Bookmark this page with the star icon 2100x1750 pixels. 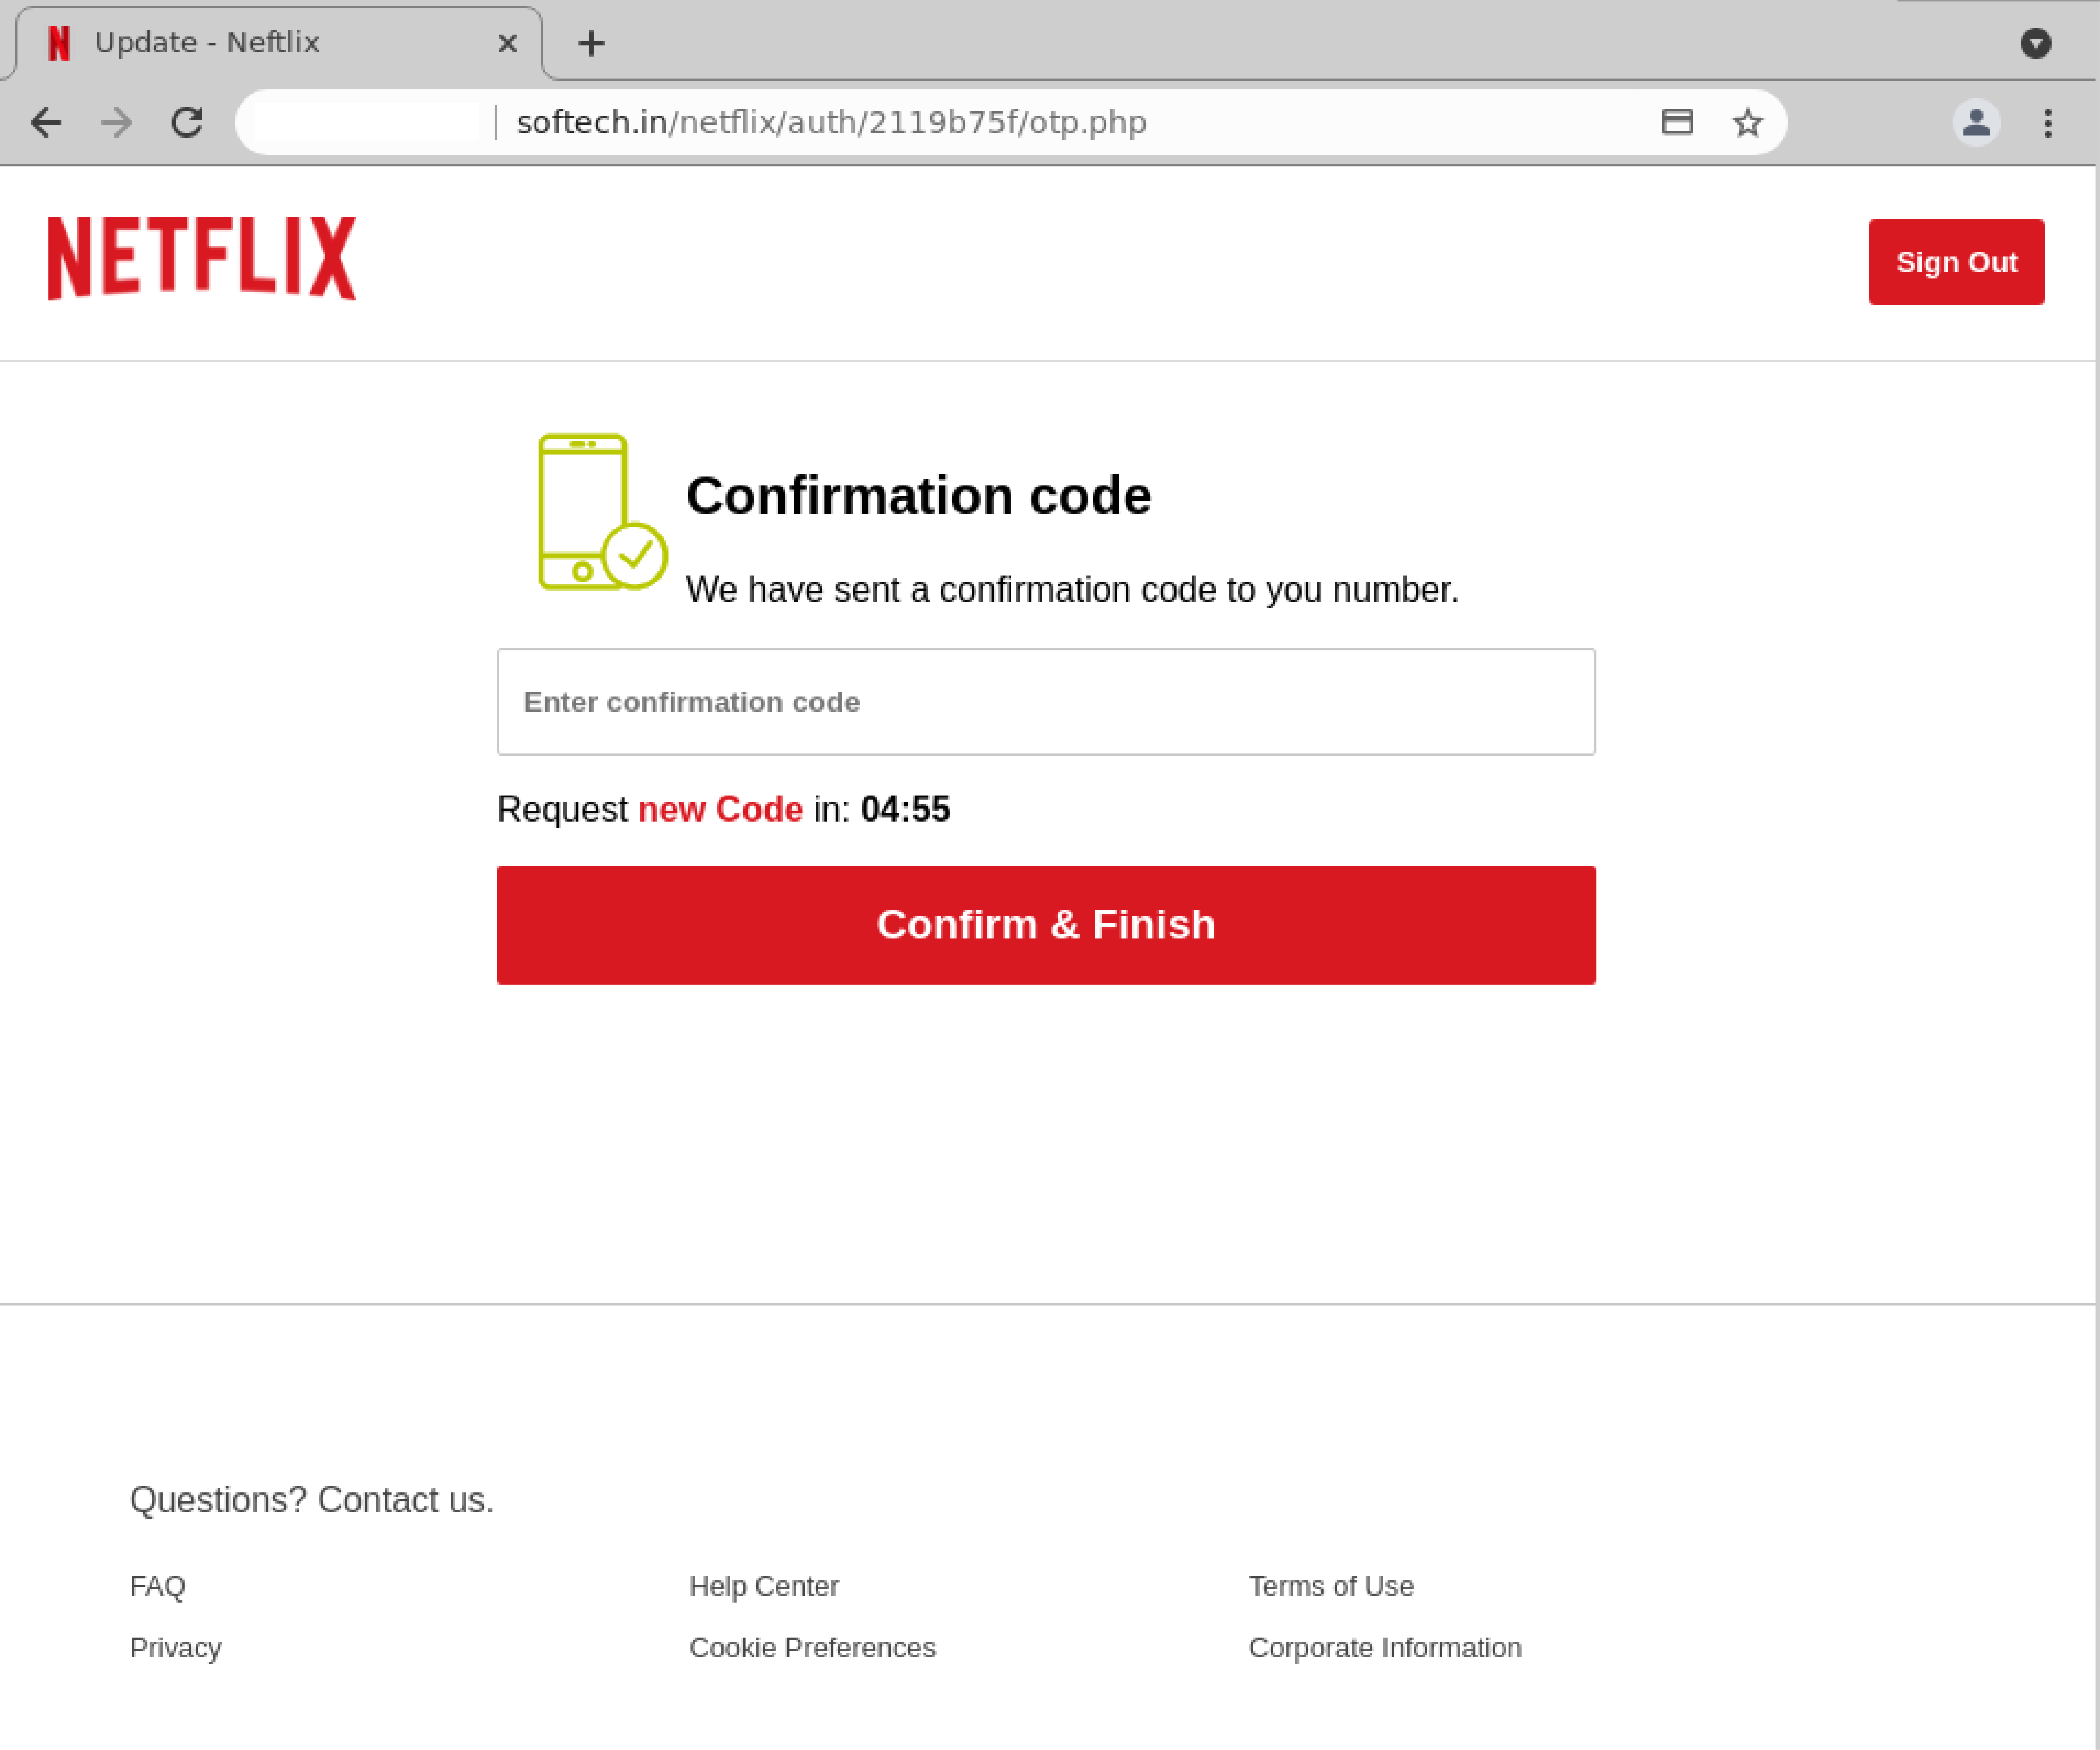point(1747,122)
